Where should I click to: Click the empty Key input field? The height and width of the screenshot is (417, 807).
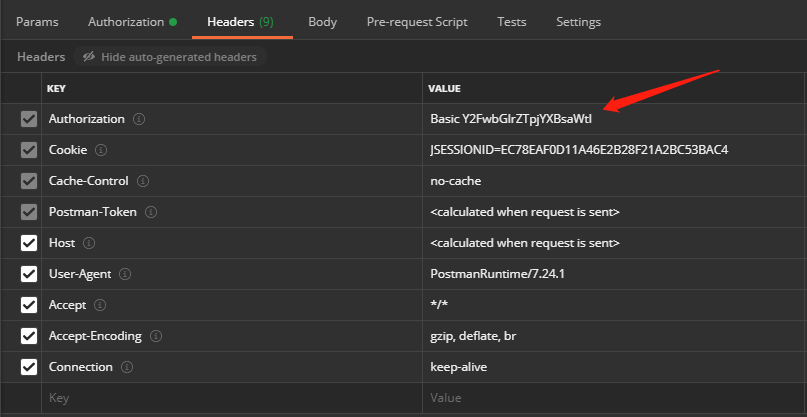(x=232, y=397)
